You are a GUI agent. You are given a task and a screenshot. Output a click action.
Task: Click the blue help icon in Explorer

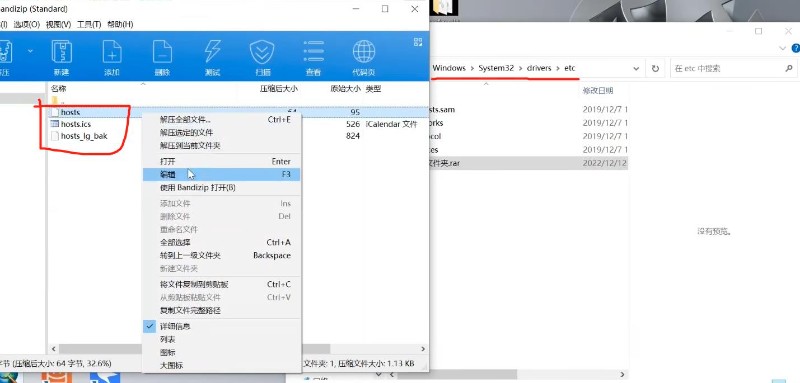pyautogui.click(x=795, y=48)
